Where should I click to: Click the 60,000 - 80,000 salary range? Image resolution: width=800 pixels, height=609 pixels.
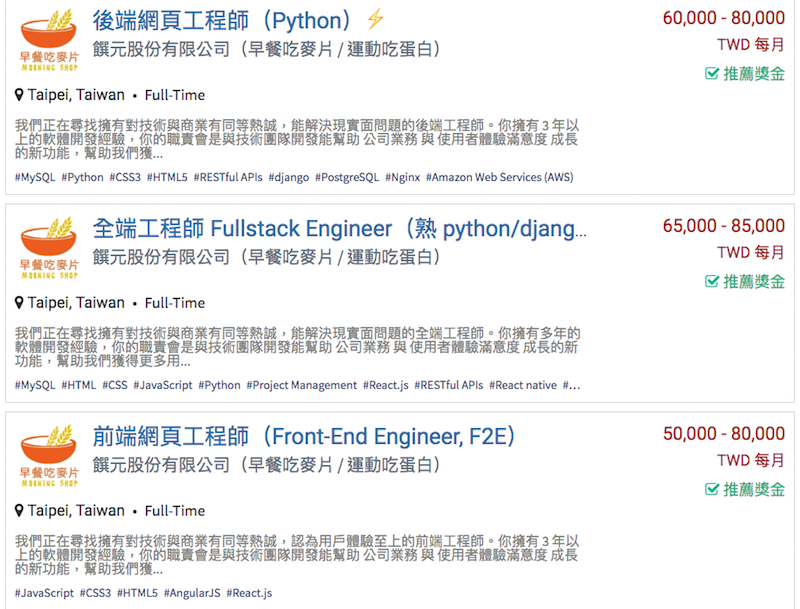723,18
